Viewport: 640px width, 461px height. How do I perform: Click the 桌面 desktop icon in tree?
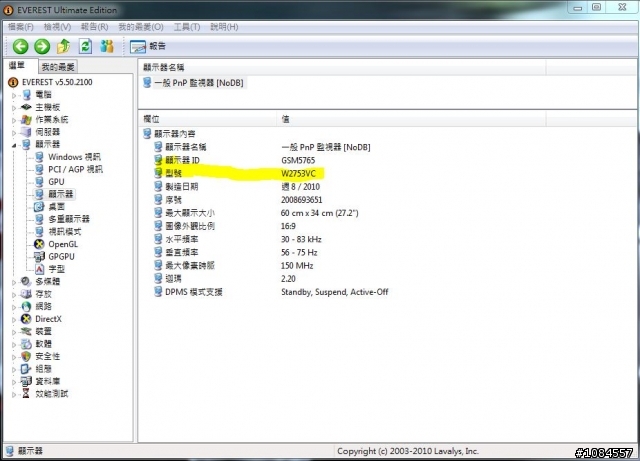[39, 207]
